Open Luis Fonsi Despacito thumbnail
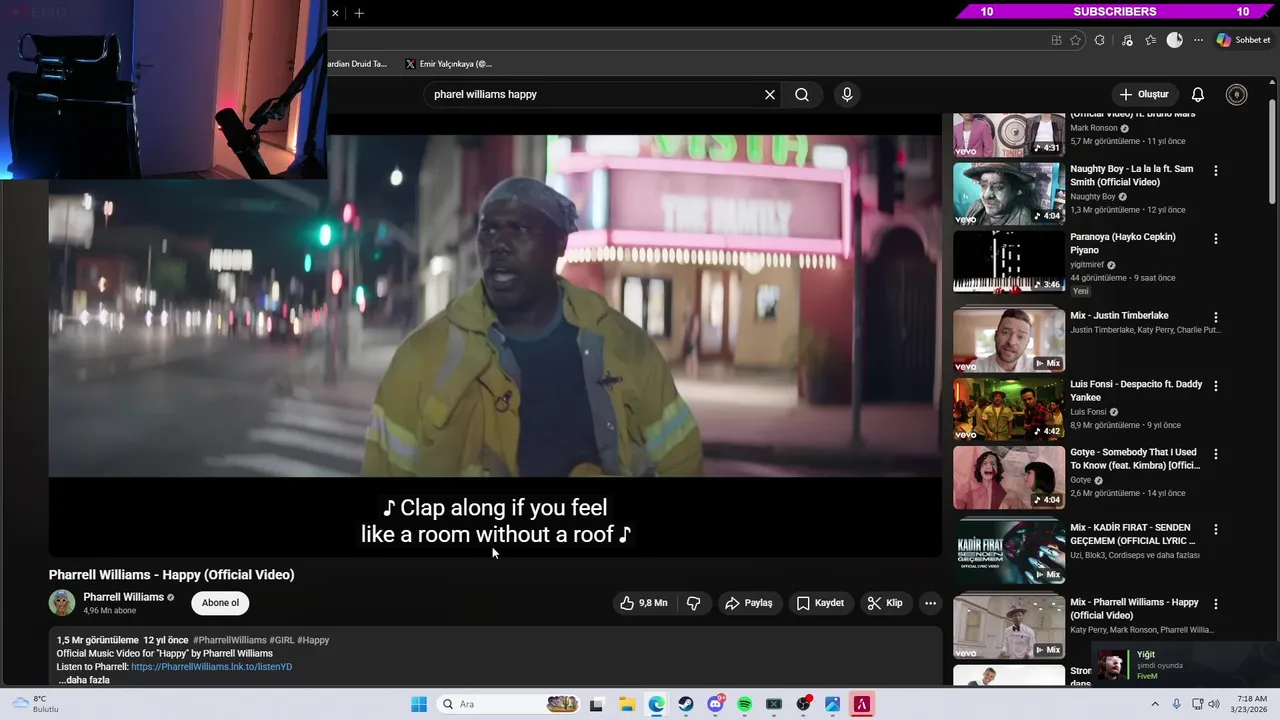The image size is (1280, 720). click(1009, 409)
